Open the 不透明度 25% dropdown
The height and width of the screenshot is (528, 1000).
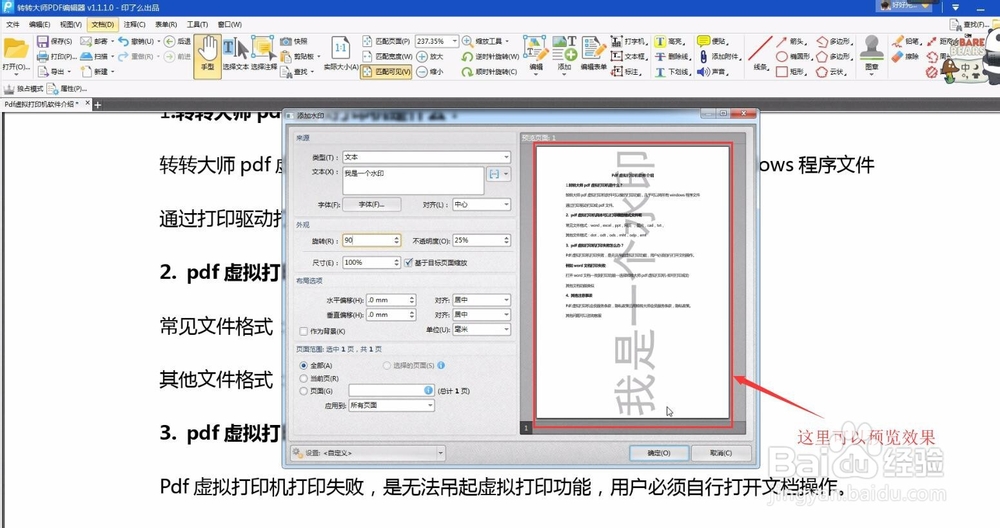pyautogui.click(x=482, y=240)
